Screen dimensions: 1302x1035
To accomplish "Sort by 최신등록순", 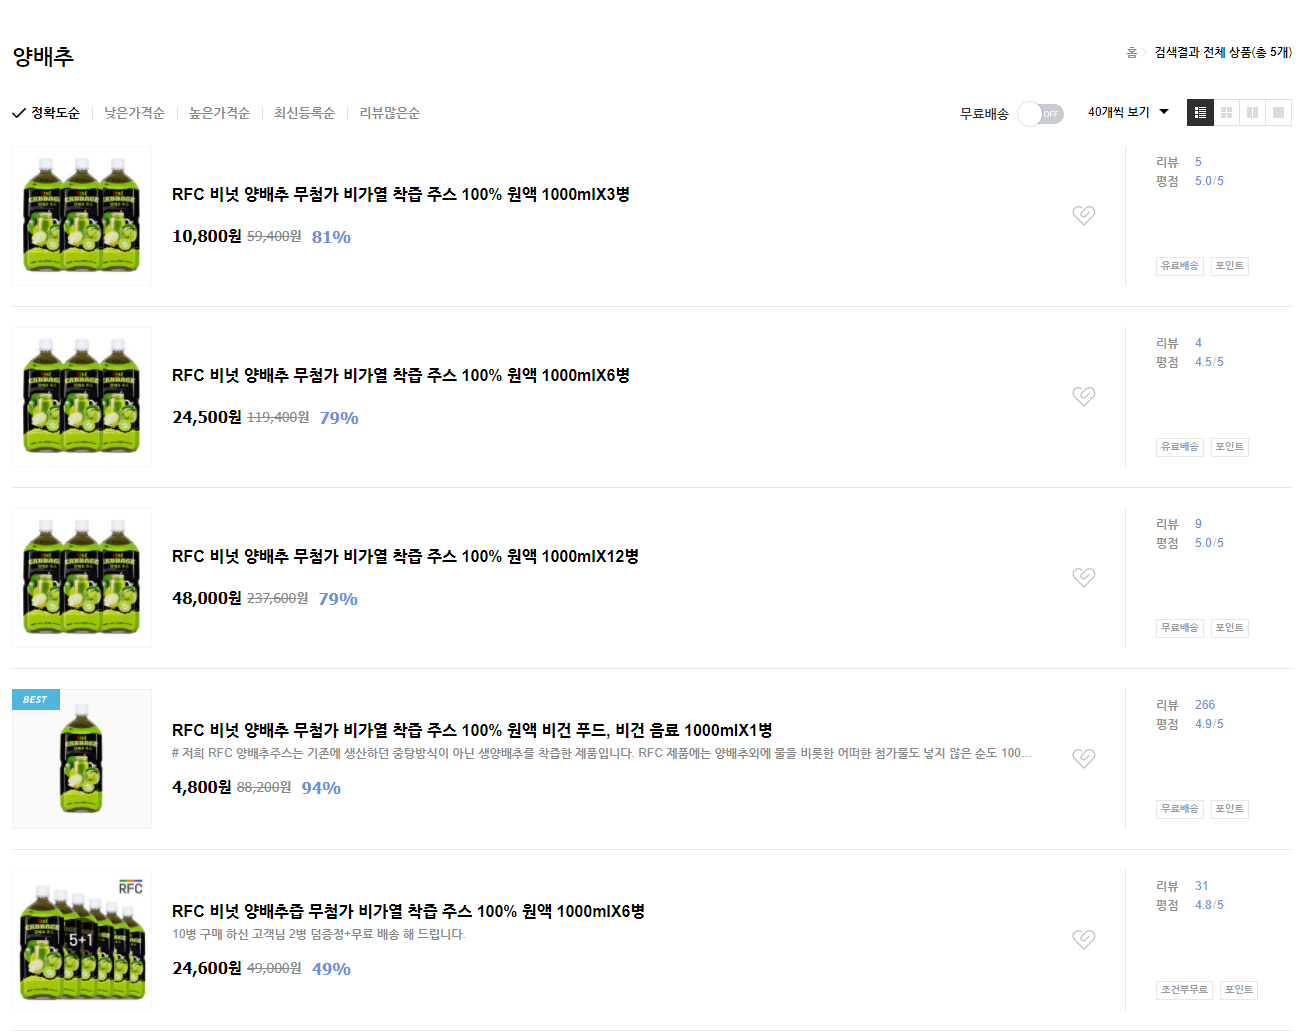I will coord(304,113).
